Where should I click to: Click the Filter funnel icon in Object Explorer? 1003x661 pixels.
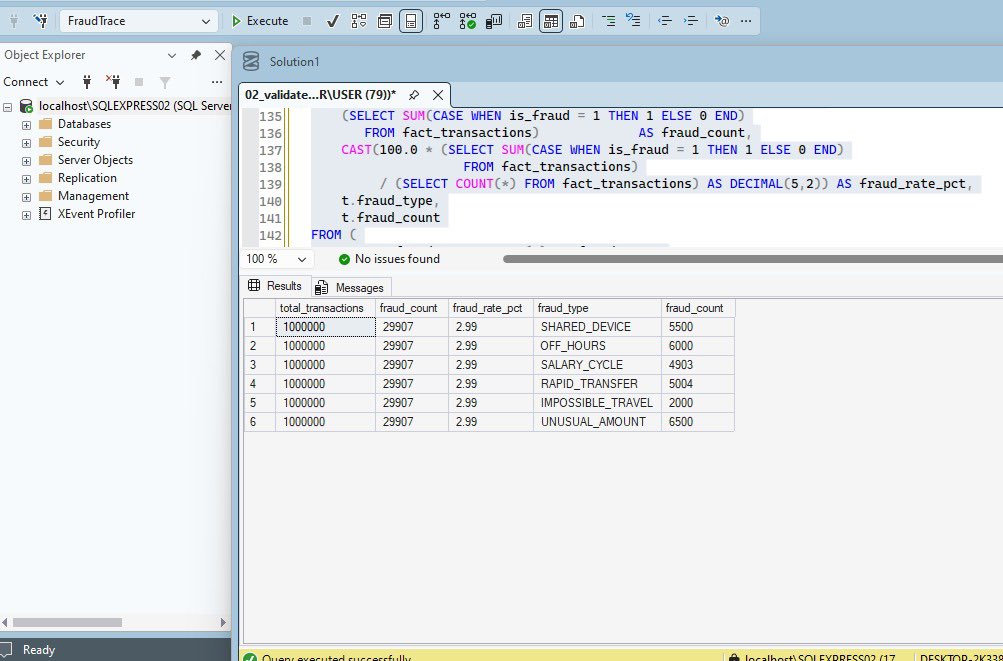(165, 82)
